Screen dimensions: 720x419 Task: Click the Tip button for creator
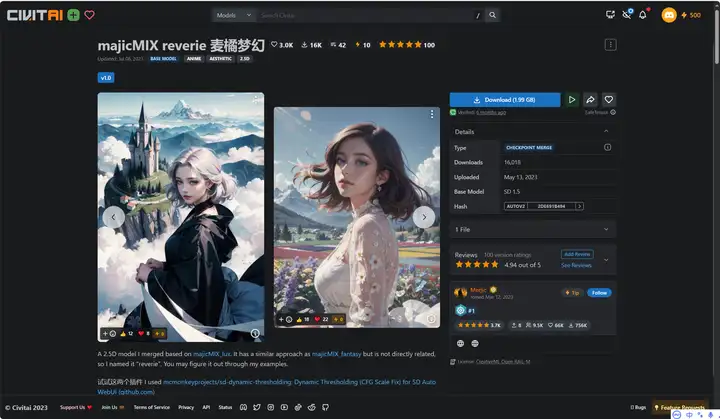[572, 293]
